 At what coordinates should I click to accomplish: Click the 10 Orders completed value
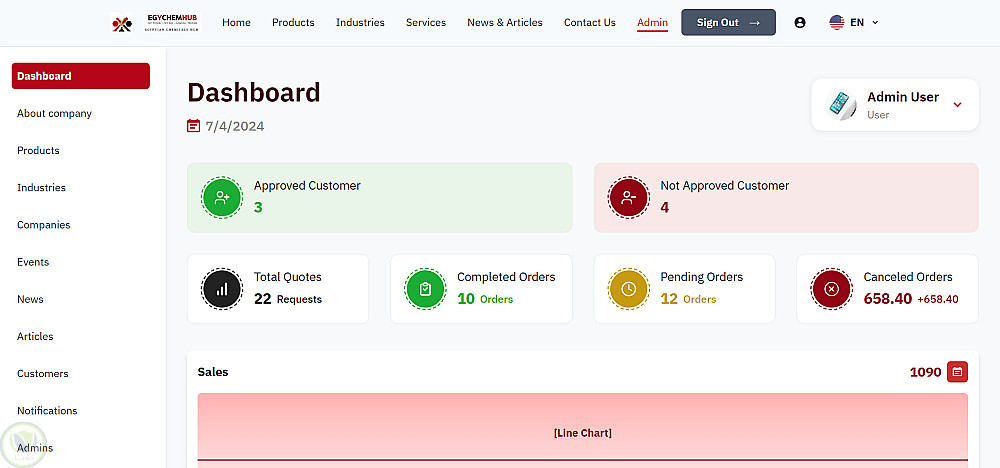click(x=485, y=298)
